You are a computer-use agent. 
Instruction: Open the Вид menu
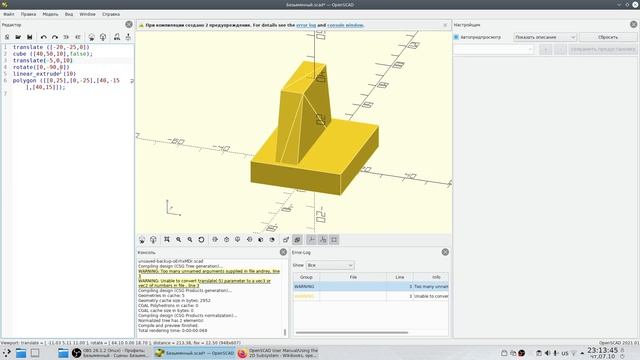tap(69, 14)
